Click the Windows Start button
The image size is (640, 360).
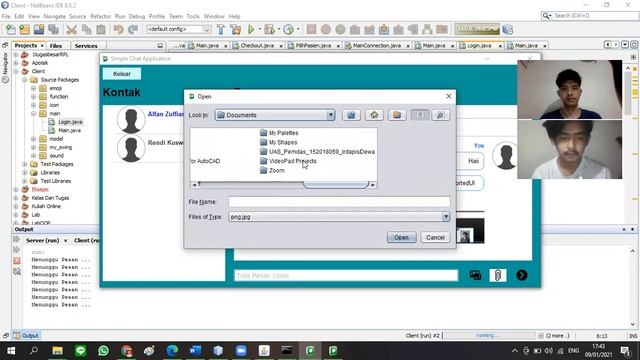11,351
